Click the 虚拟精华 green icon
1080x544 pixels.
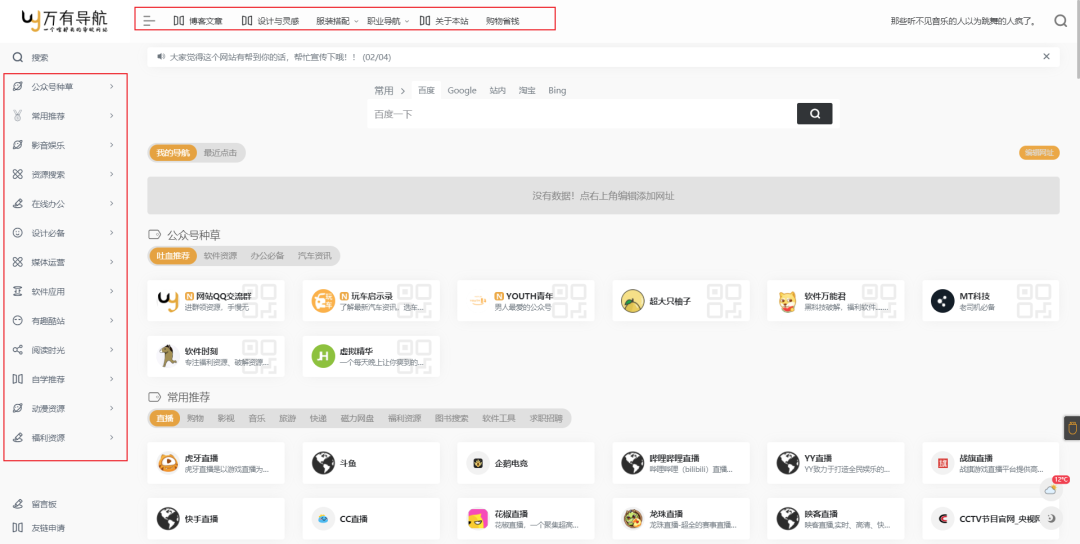(x=323, y=355)
